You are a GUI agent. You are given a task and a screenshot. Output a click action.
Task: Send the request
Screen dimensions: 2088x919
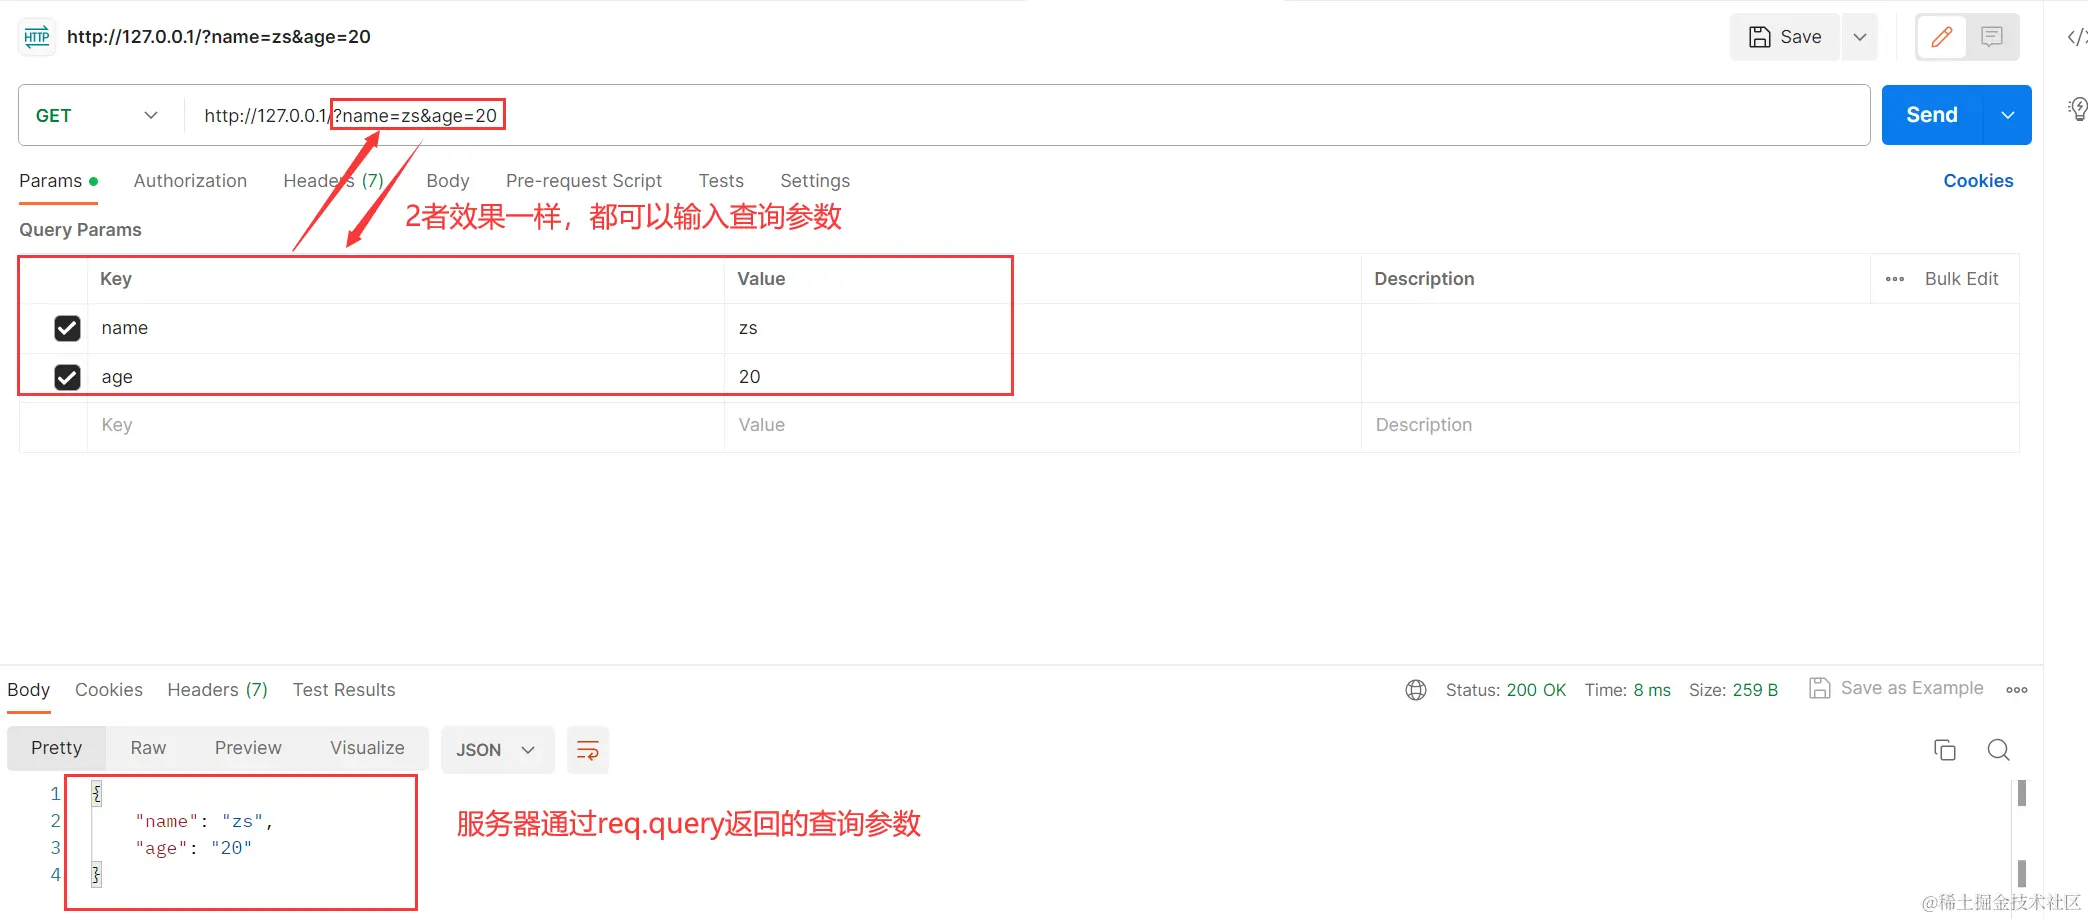[x=1932, y=115]
